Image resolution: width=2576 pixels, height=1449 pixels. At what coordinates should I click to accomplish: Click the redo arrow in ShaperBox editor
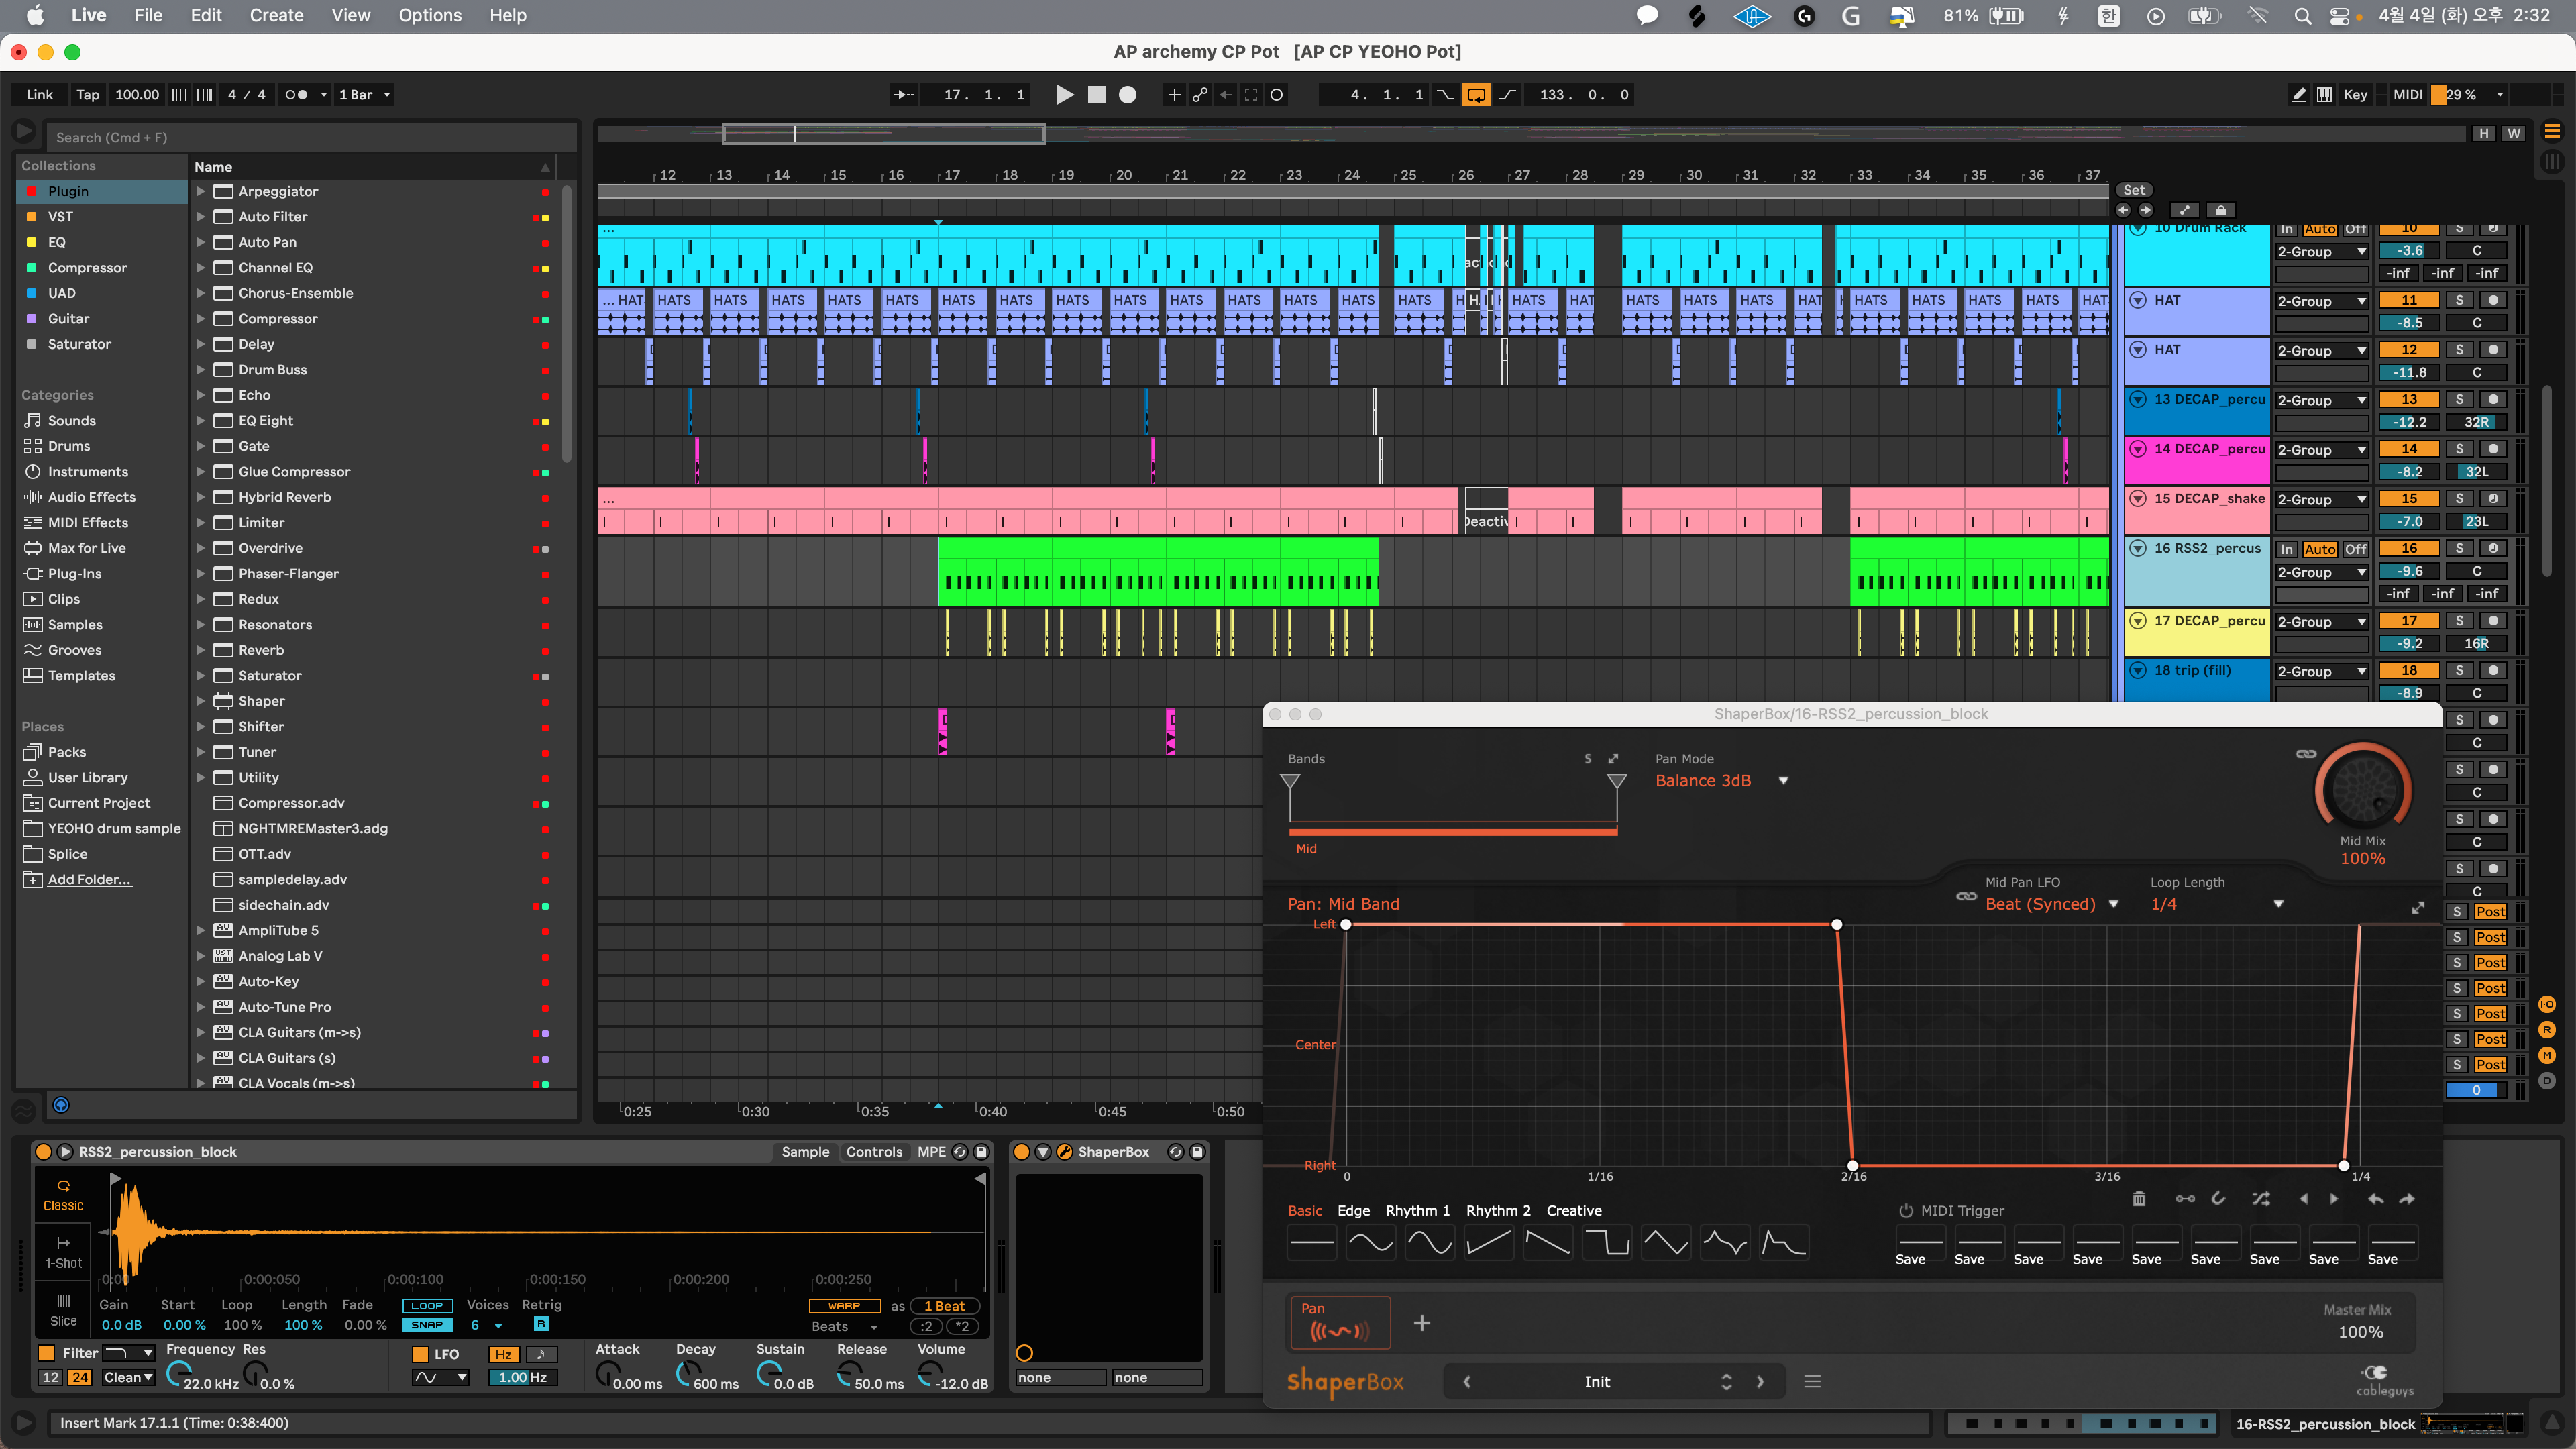[x=2407, y=1199]
